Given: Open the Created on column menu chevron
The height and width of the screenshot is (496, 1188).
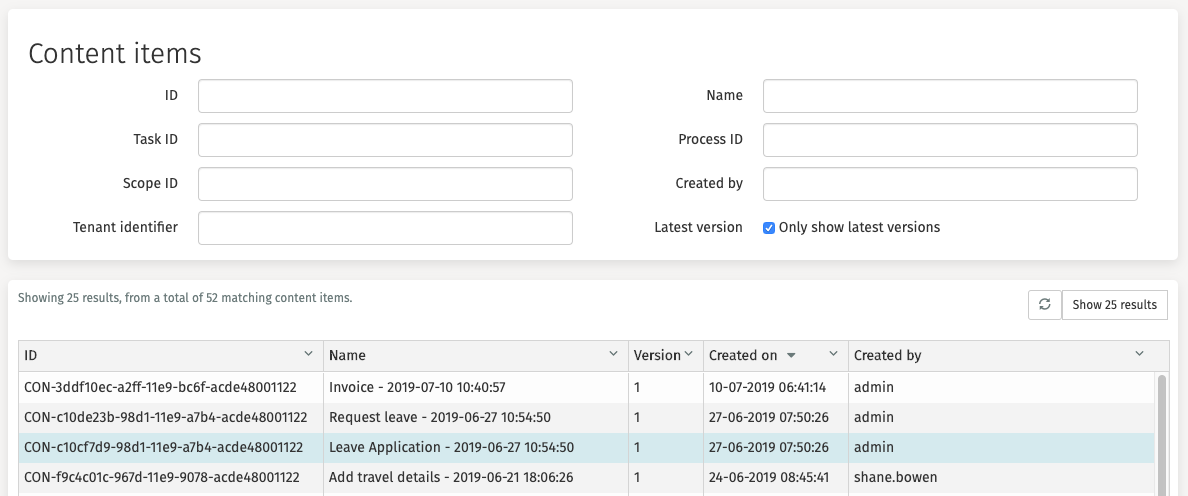Looking at the screenshot, I should coord(833,354).
